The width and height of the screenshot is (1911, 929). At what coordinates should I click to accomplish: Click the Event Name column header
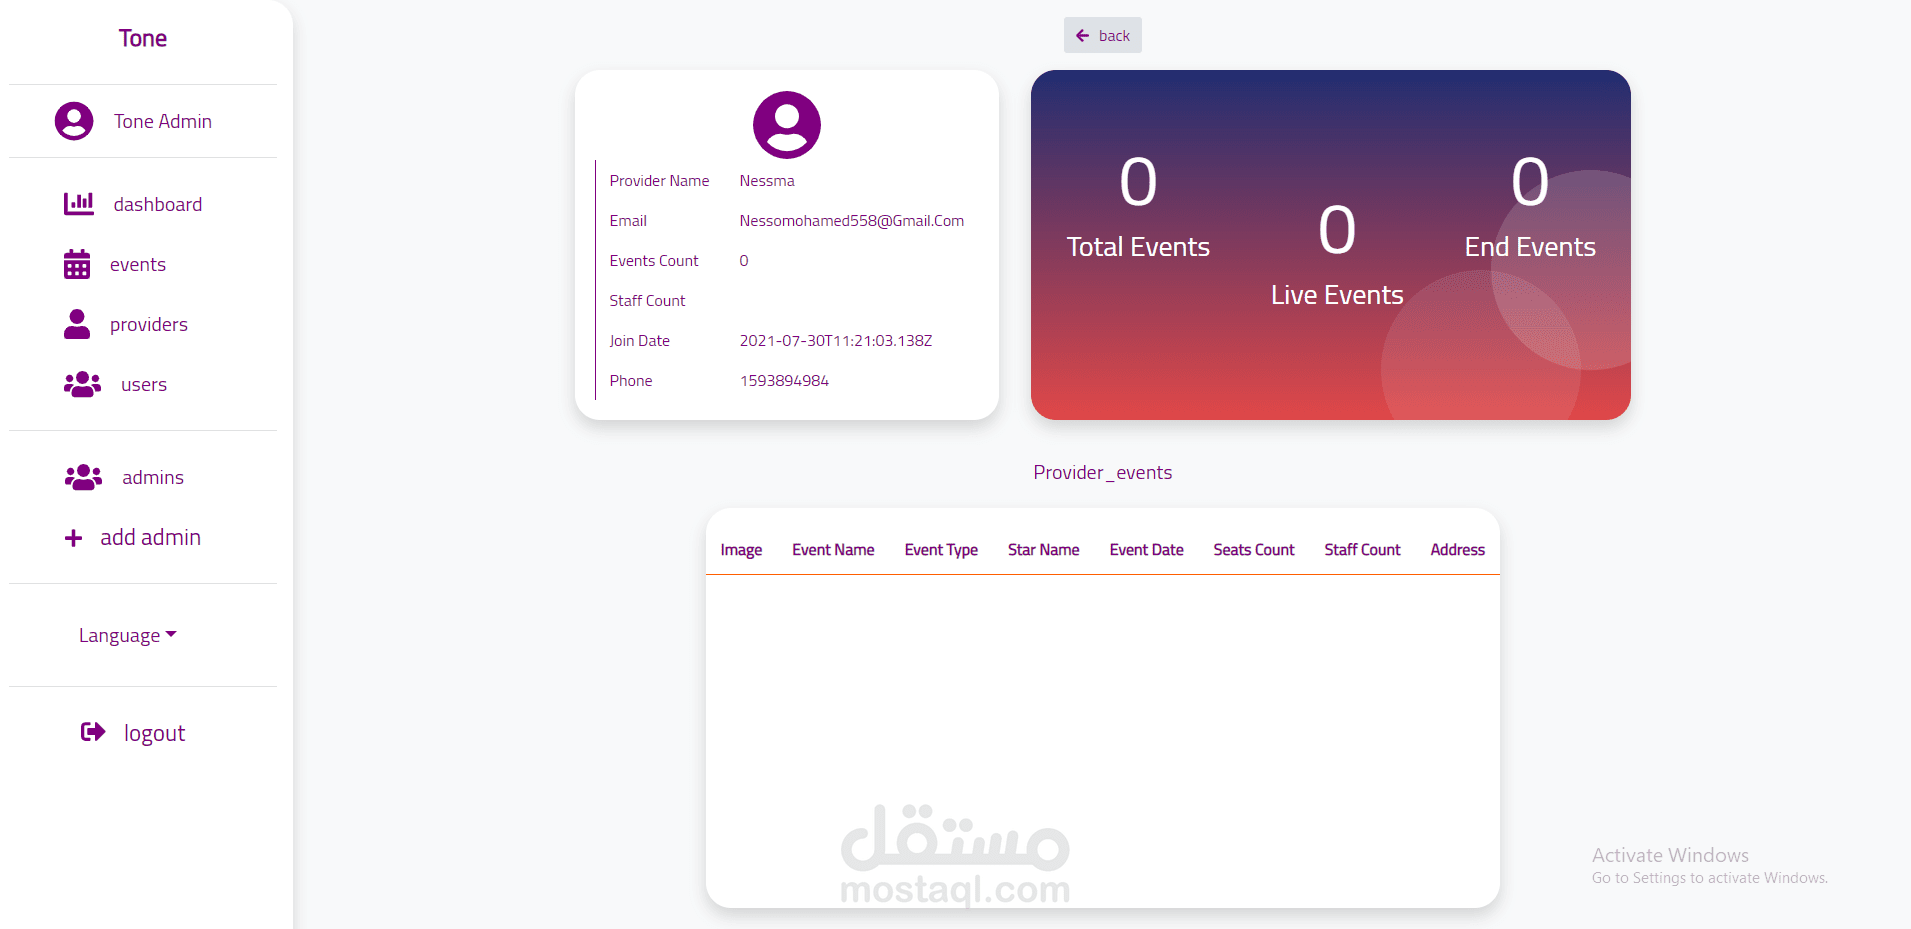point(833,550)
